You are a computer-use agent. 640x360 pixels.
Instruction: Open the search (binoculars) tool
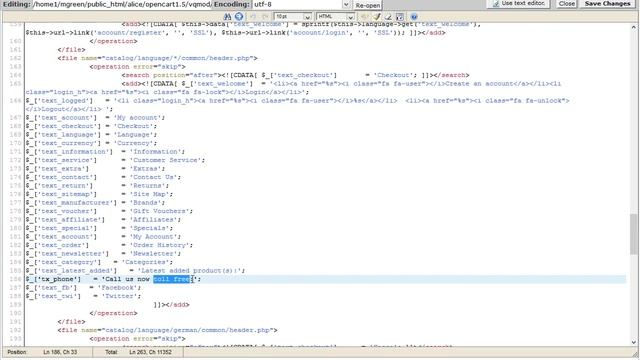[x=227, y=17]
